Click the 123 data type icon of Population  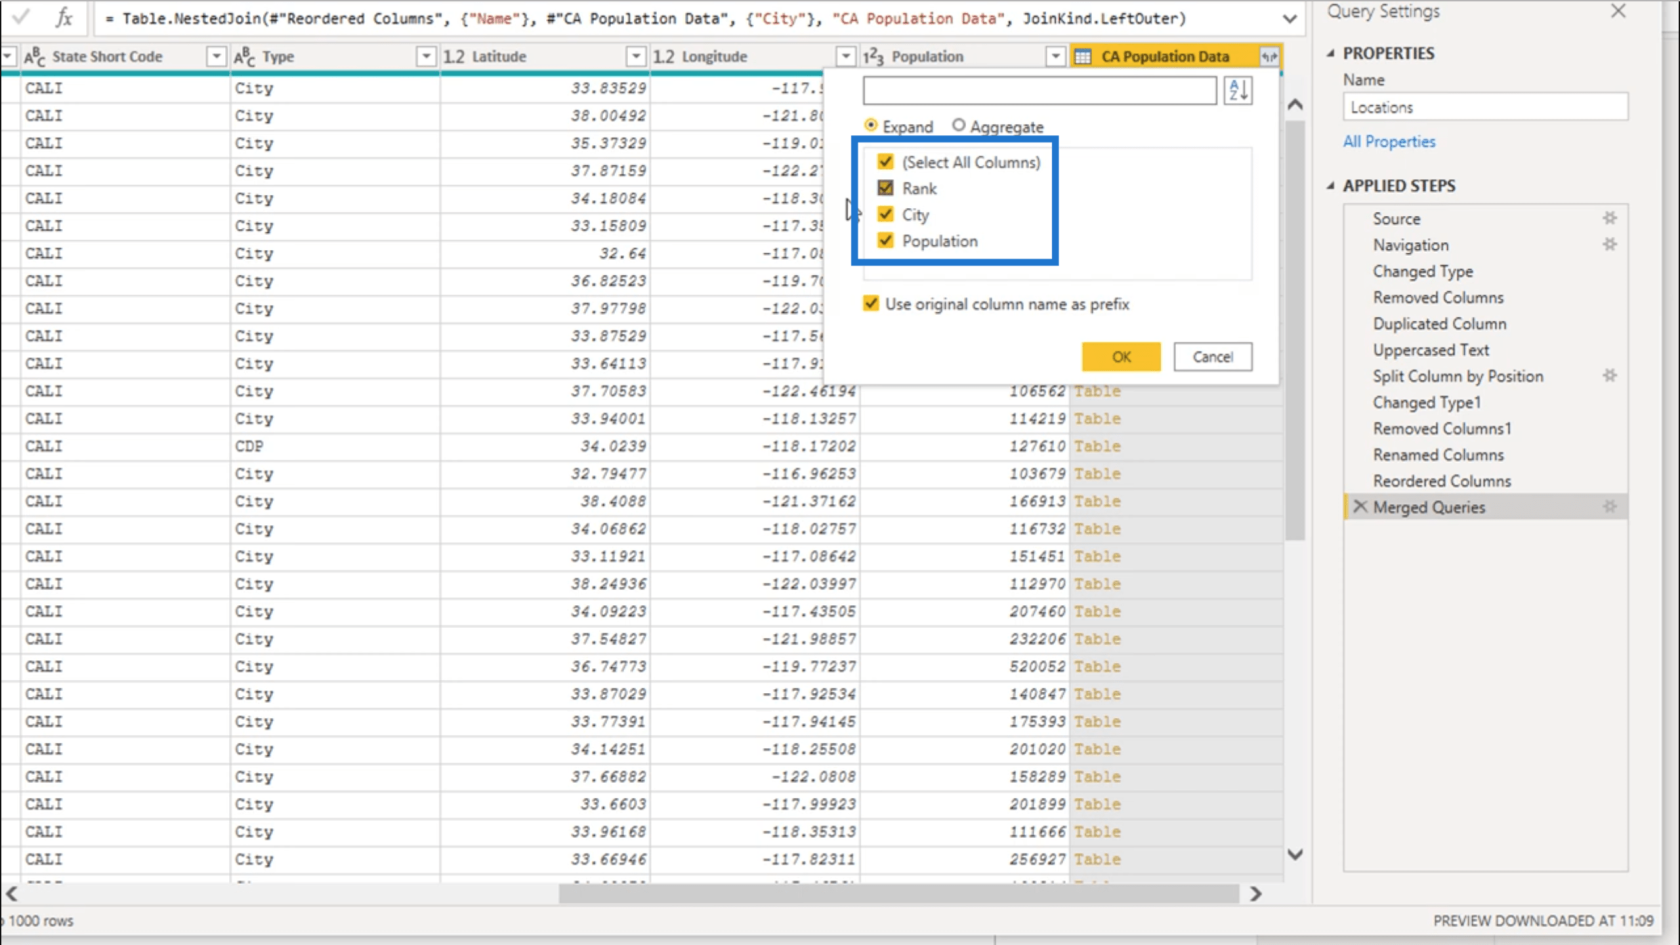click(873, 57)
